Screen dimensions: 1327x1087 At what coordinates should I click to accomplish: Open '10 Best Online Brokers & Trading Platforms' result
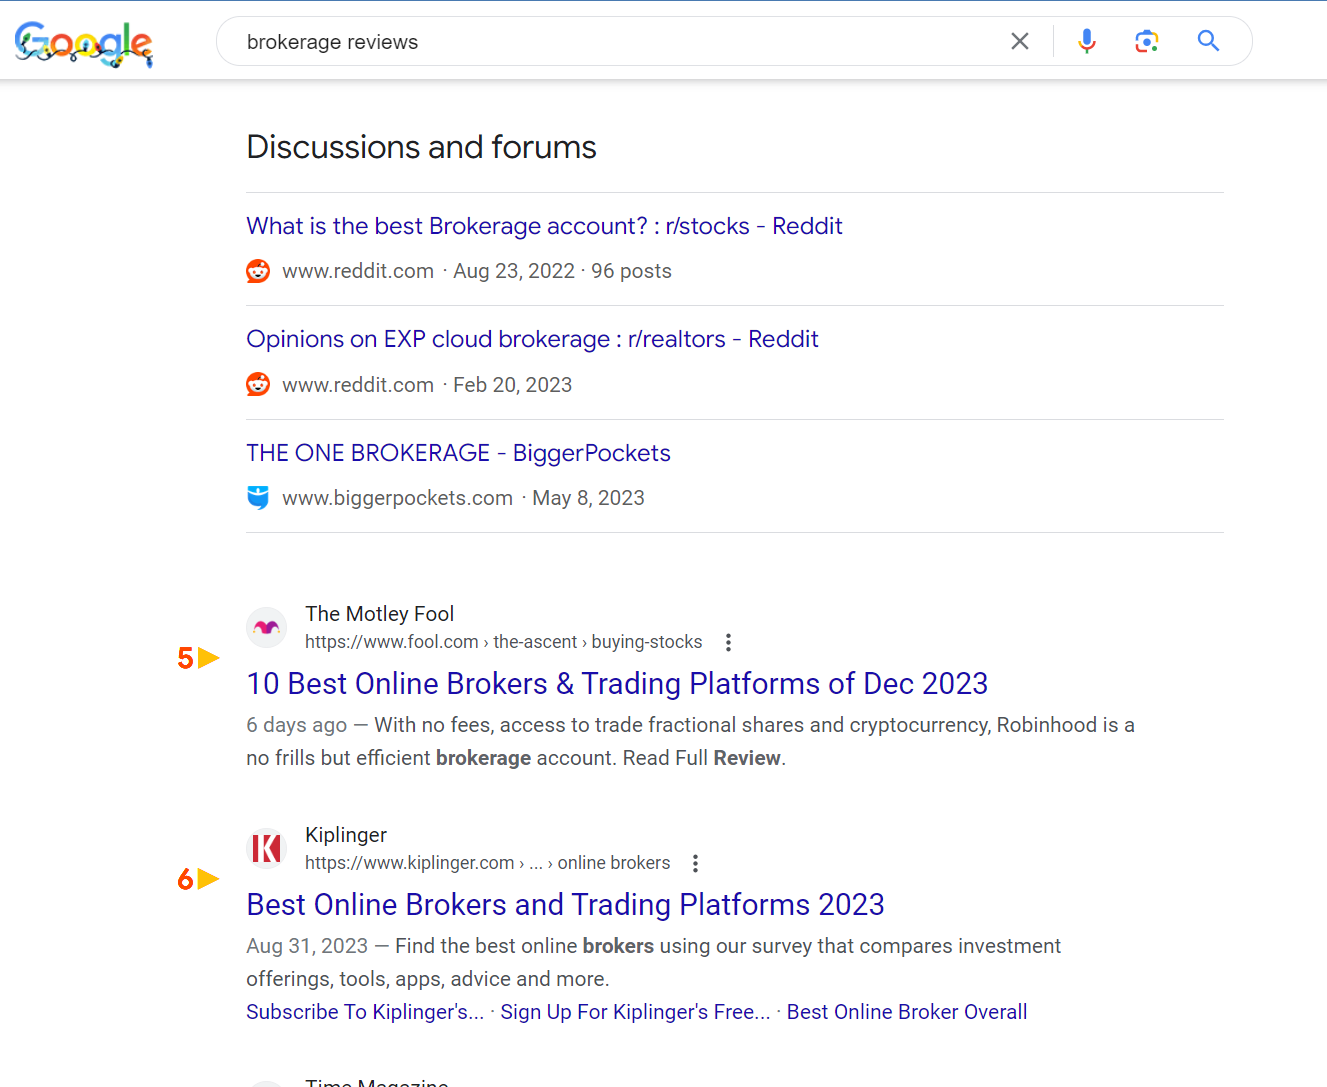(x=617, y=683)
